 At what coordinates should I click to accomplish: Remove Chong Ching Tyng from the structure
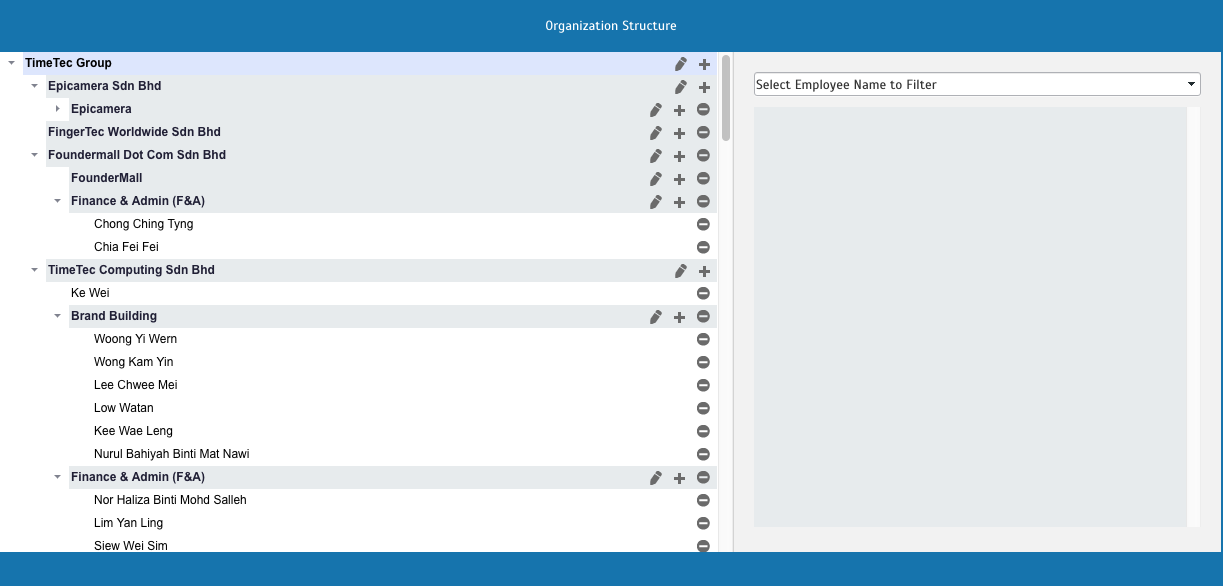(x=703, y=225)
